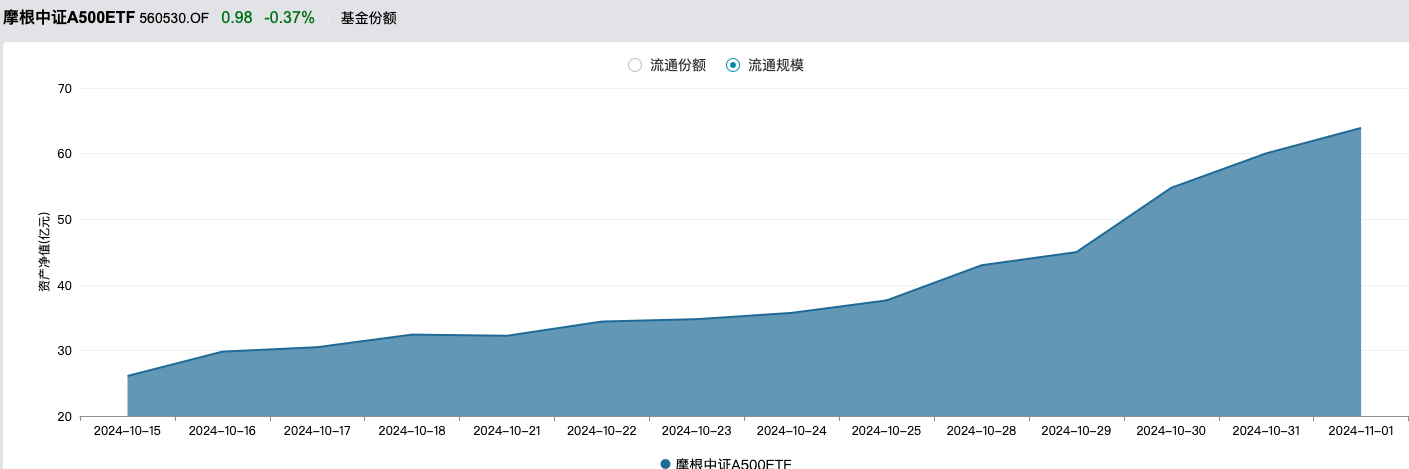The height and width of the screenshot is (469, 1409).
Task: Click the legend label 摩根中证A500ETF
Action: tap(734, 464)
